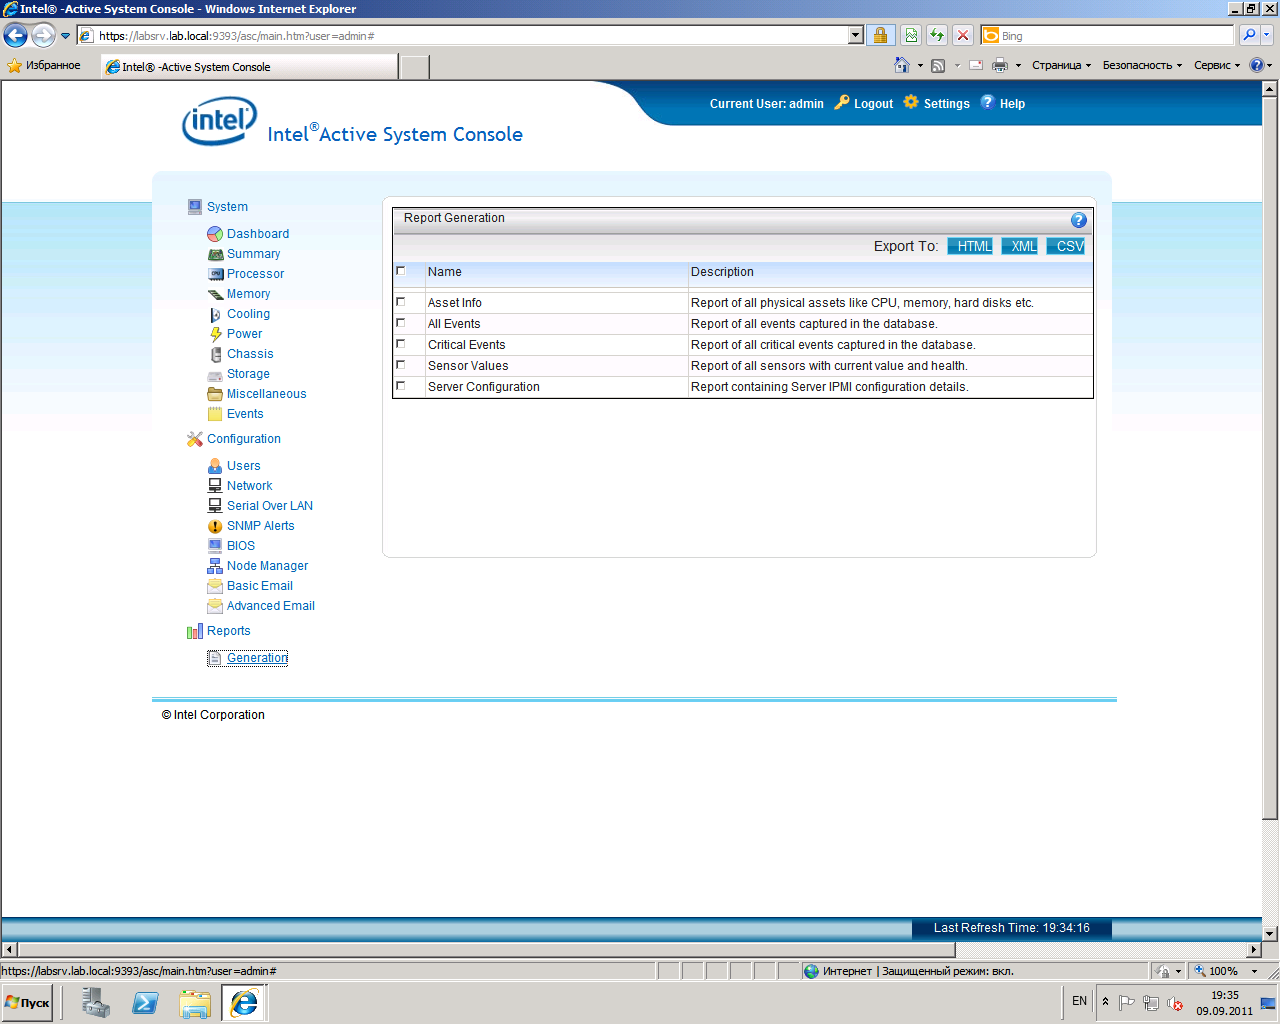Viewport: 1280px width, 1024px height.
Task: Enable the Server Configuration report checkbox
Action: click(x=401, y=386)
